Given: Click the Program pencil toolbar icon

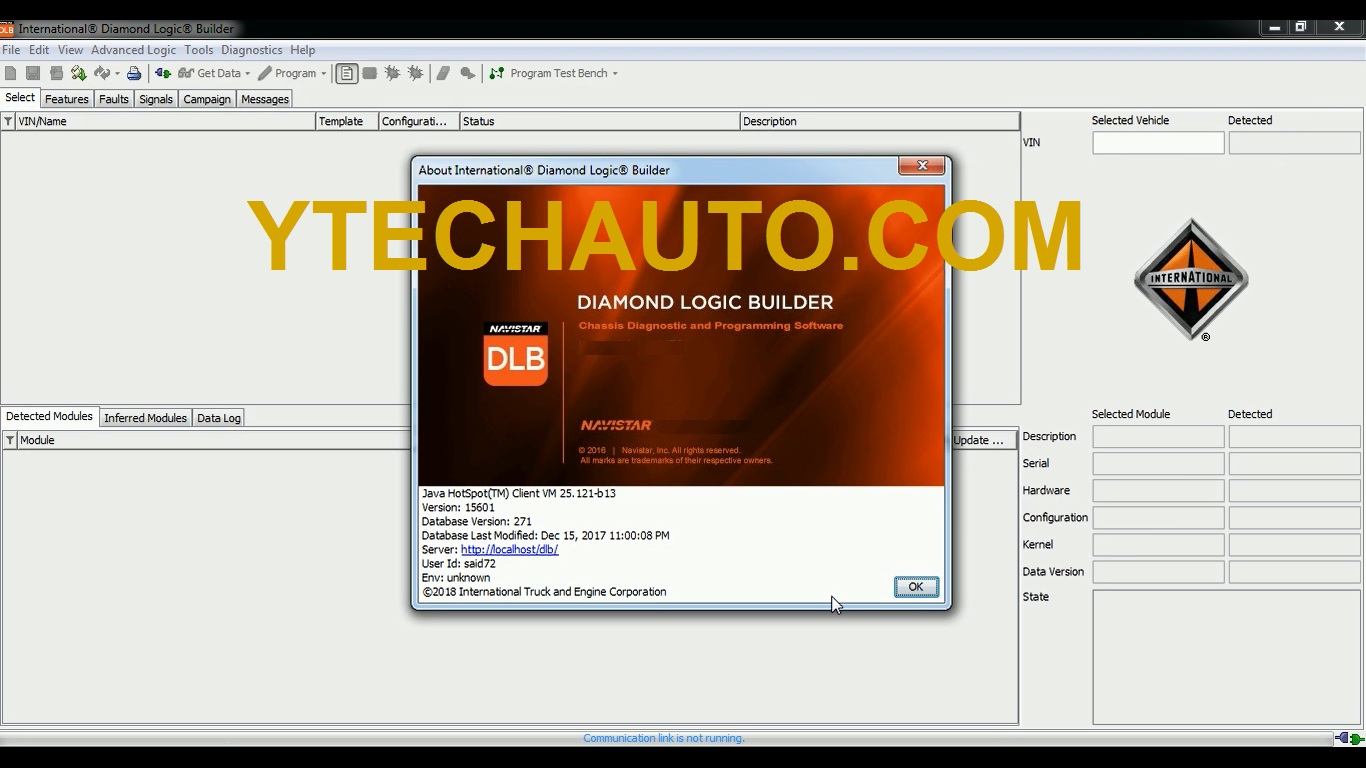Looking at the screenshot, I should tap(266, 73).
